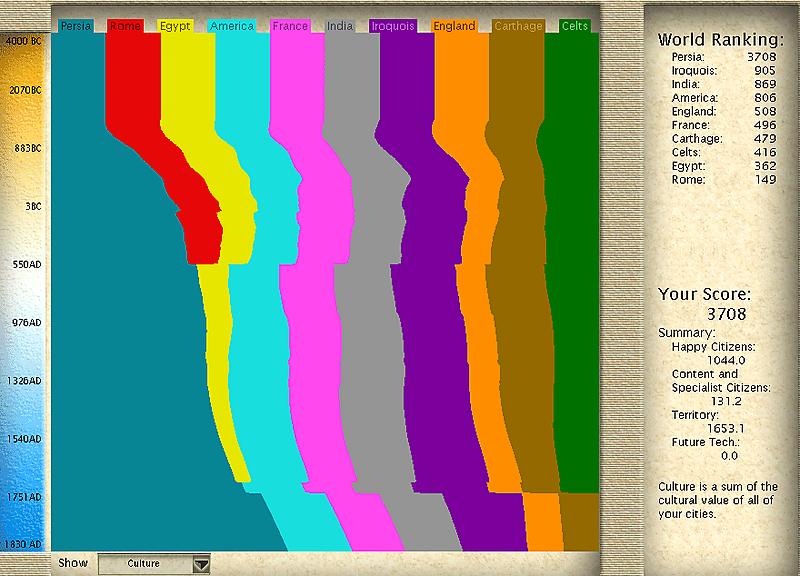Click the World Ranking heading
This screenshot has height=576, width=800.
tap(720, 40)
